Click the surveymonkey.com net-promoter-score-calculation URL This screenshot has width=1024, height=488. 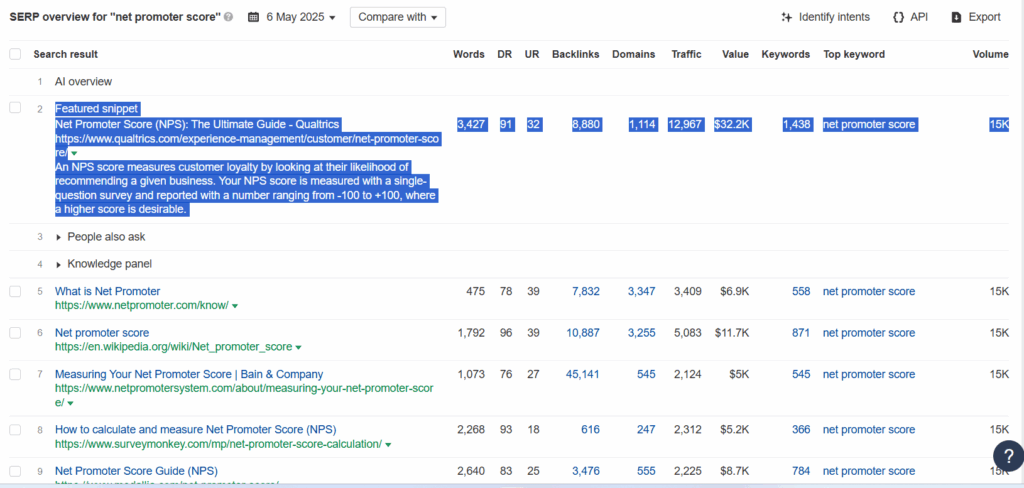218,444
